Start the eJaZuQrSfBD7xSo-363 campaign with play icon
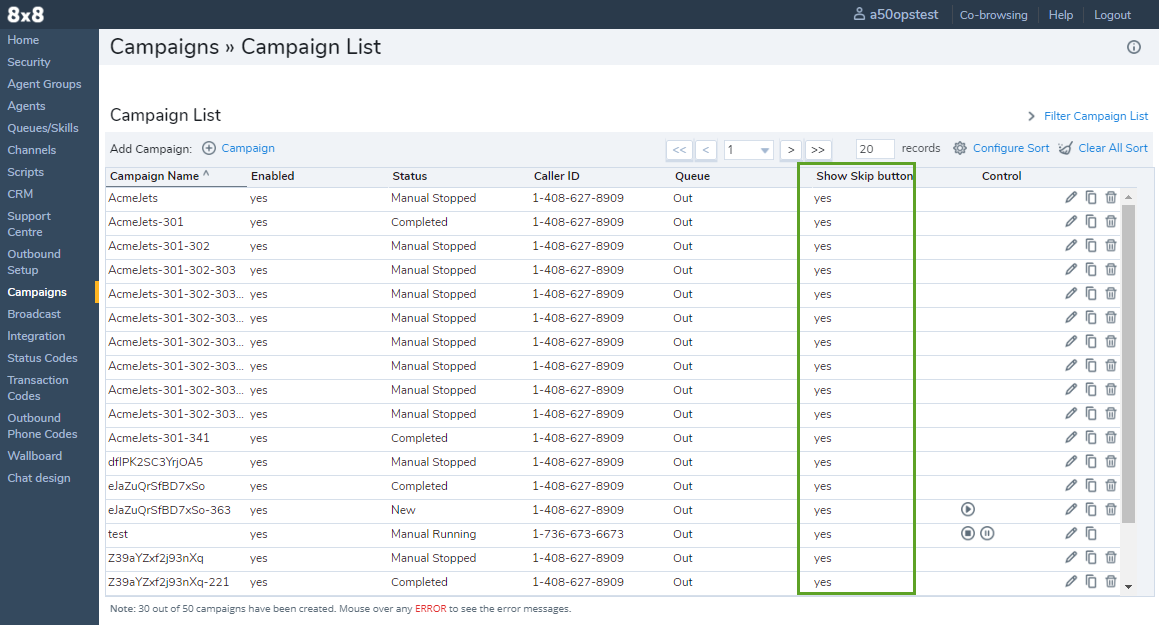Screen dimensions: 1159x625 click(967, 510)
